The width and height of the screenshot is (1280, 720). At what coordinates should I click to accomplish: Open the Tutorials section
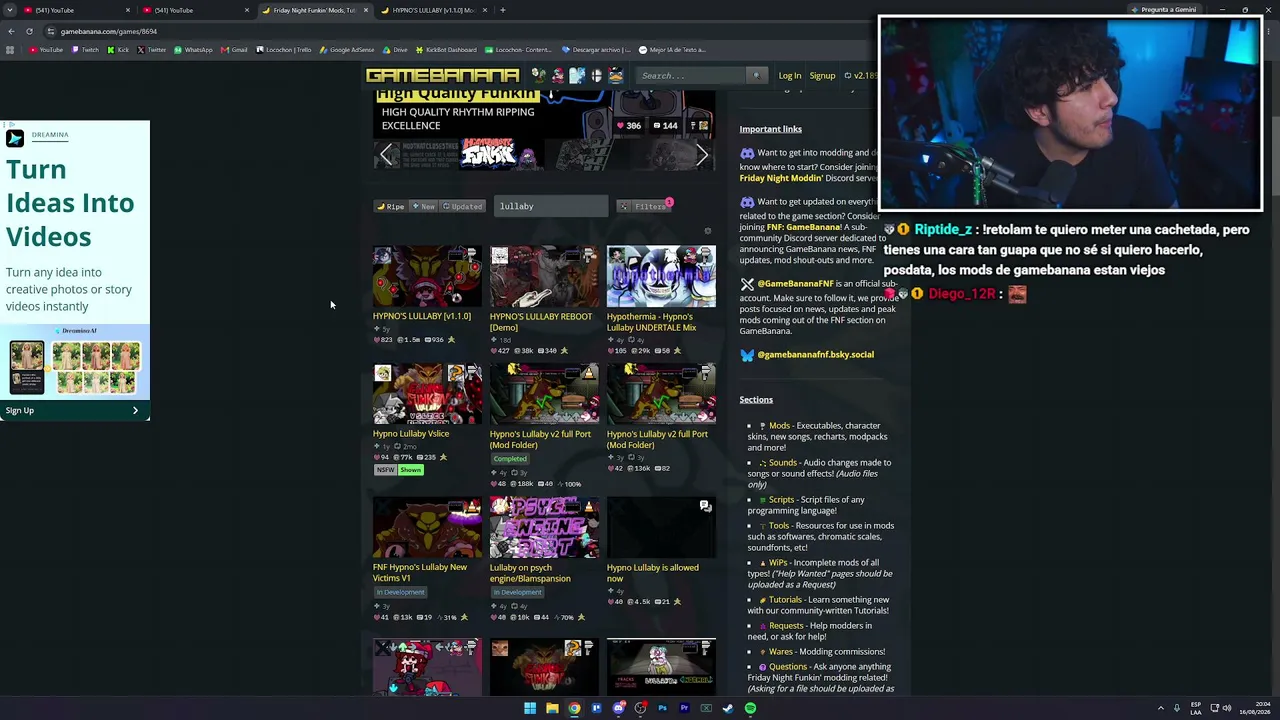785,600
